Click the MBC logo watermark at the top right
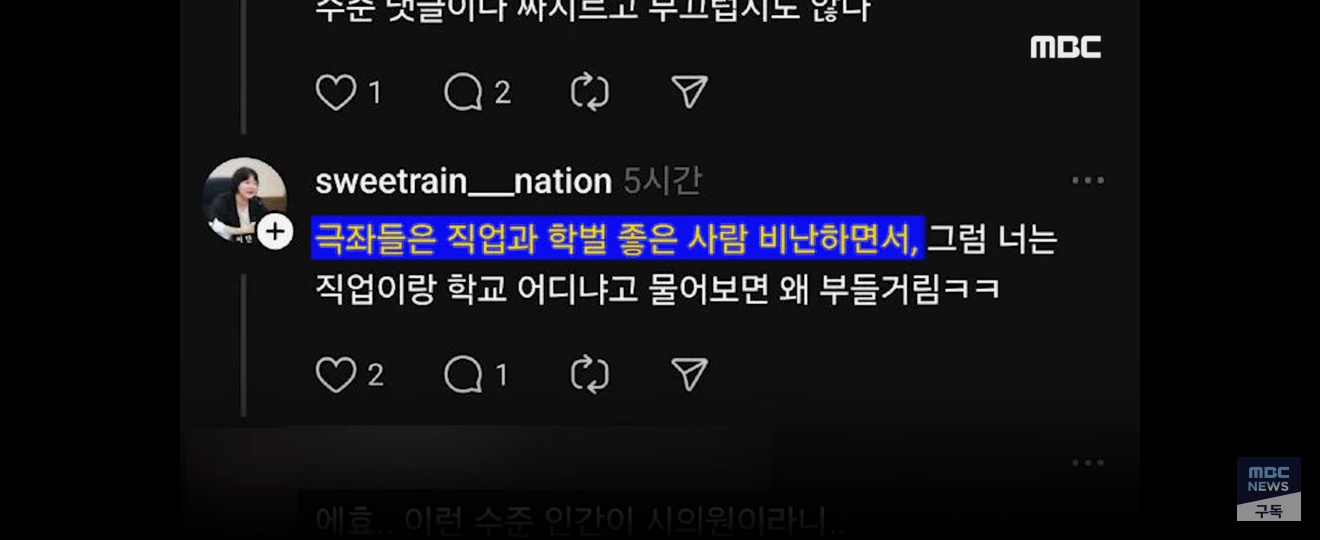The width and height of the screenshot is (1320, 540). coord(1066,47)
